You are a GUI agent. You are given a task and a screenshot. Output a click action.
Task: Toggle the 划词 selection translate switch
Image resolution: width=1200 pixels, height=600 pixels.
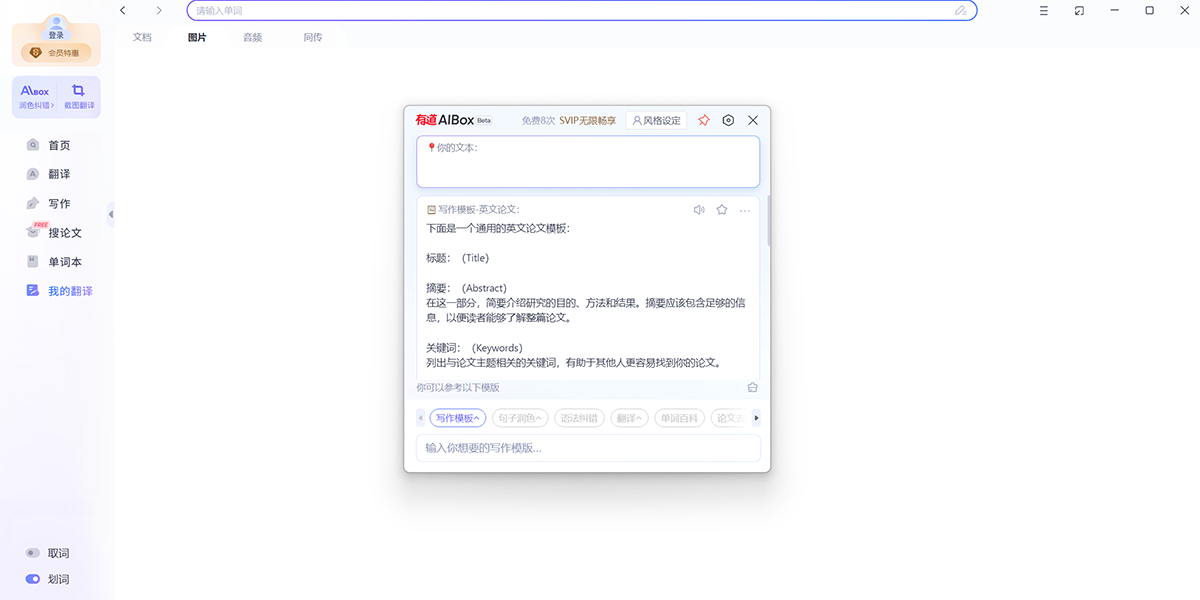point(33,579)
